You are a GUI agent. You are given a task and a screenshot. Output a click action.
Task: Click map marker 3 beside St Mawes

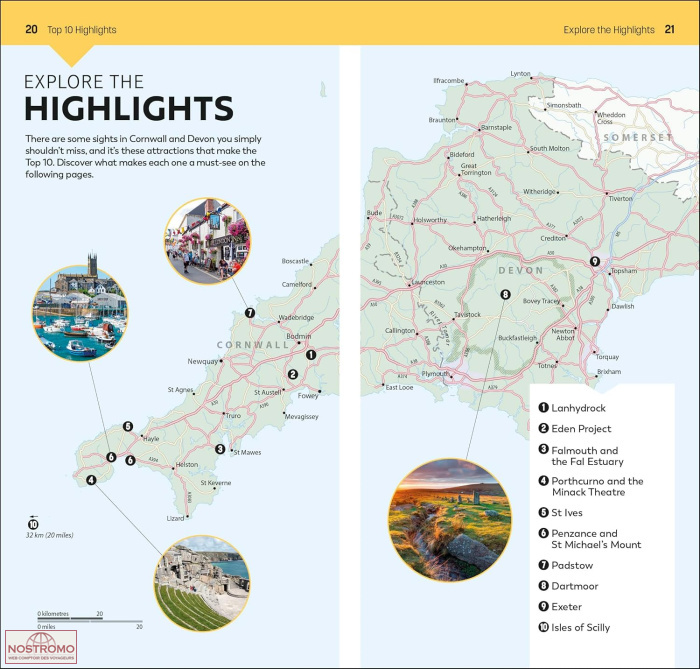coord(220,449)
